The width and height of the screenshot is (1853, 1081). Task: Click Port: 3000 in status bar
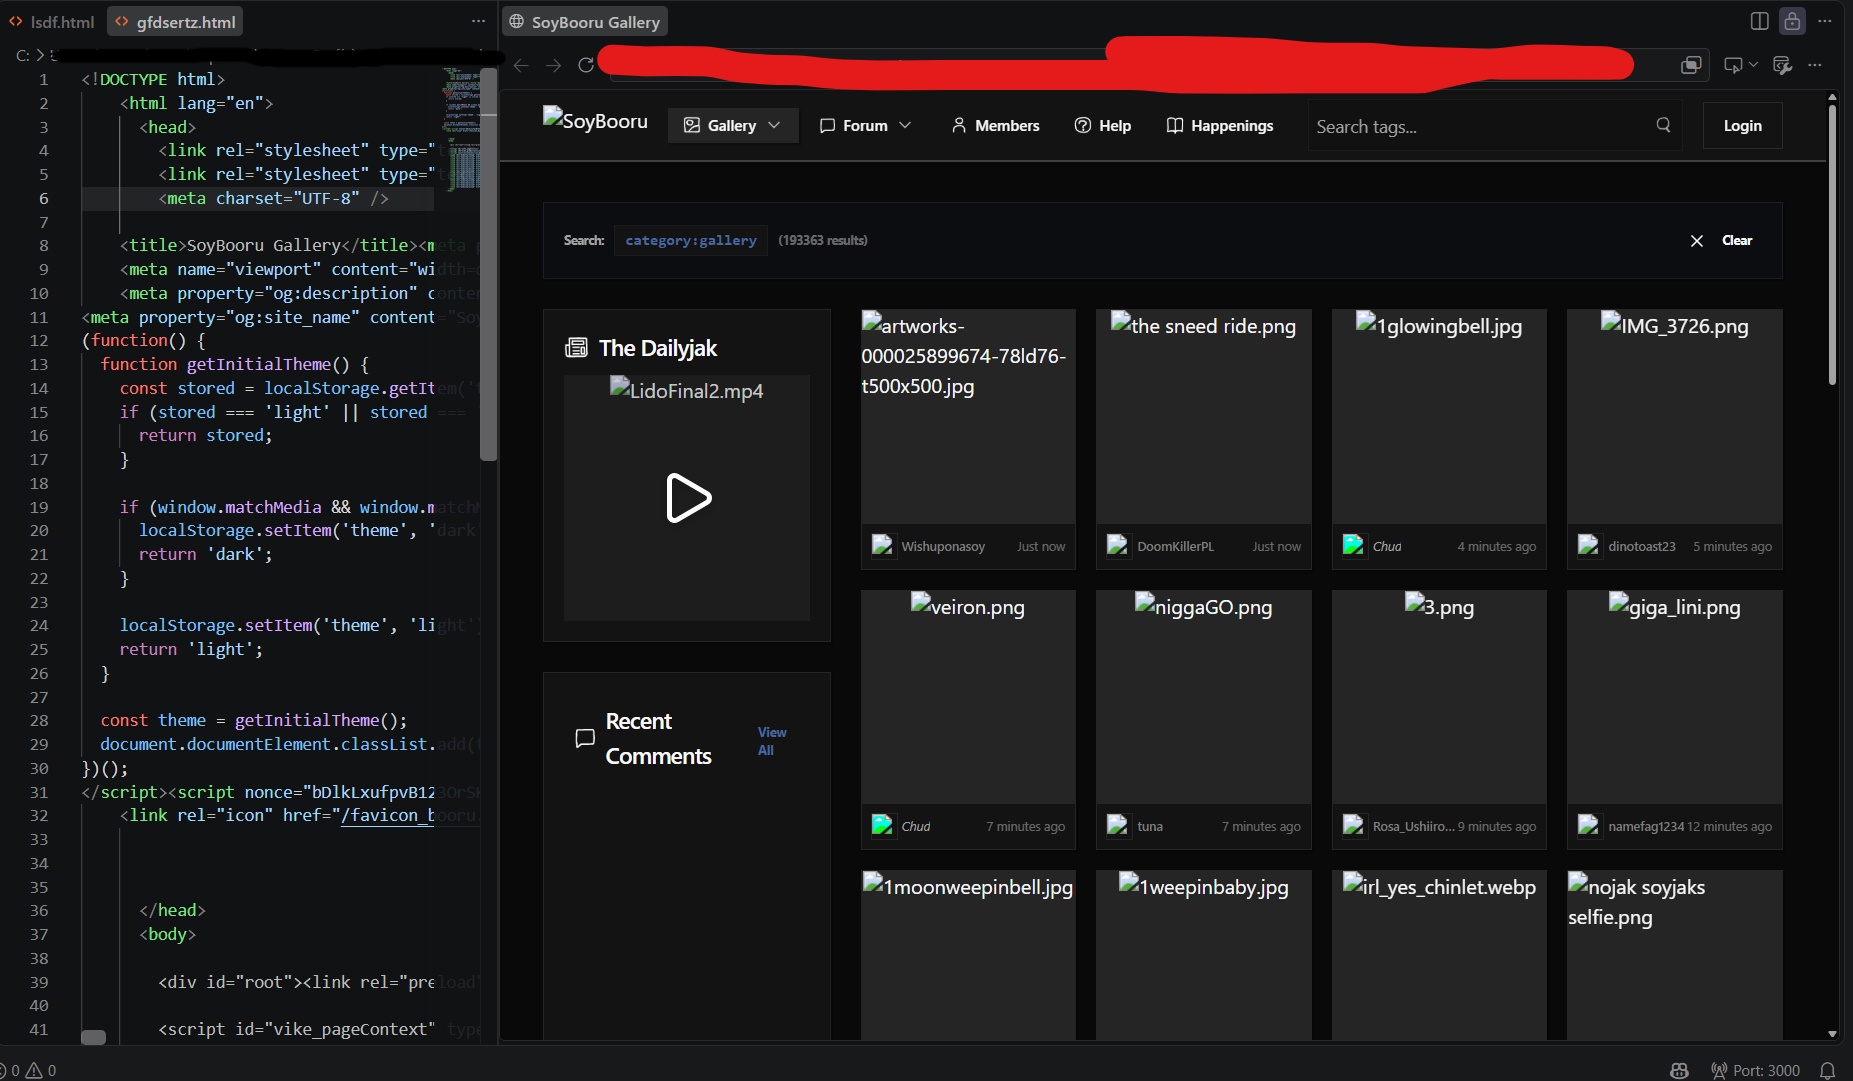click(x=1756, y=1070)
